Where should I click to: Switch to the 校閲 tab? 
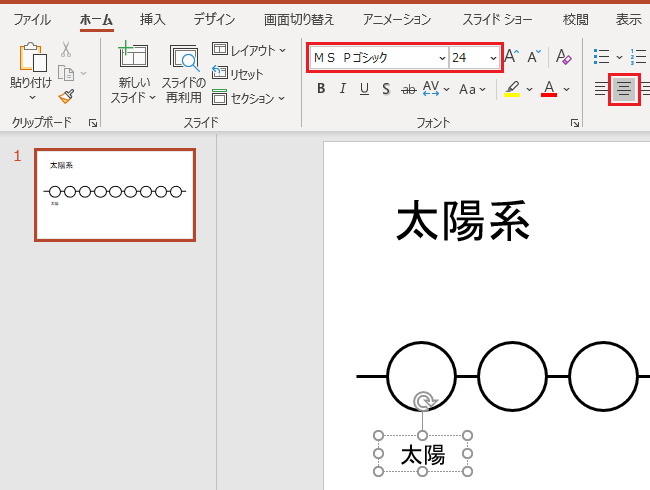(575, 19)
